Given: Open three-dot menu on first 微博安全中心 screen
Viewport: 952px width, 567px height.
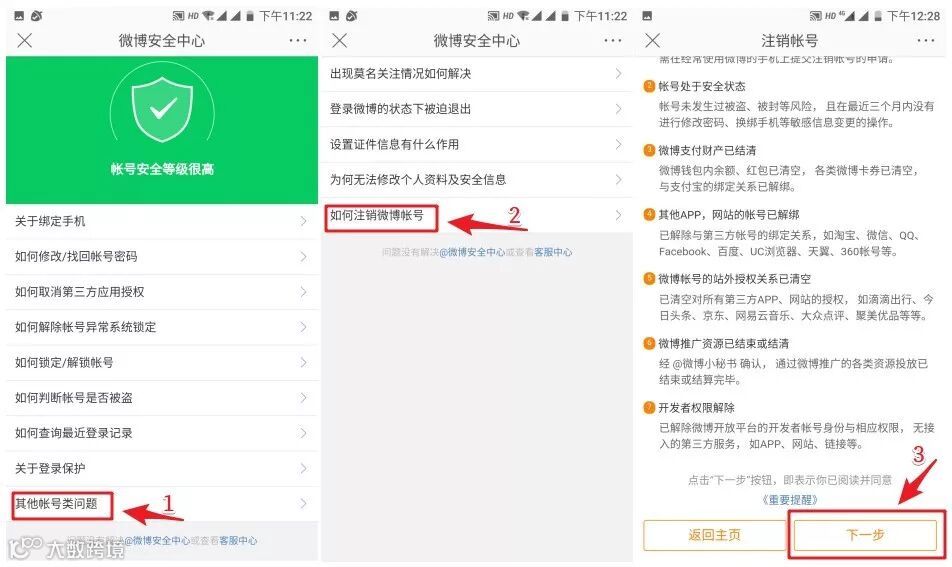Looking at the screenshot, I should pyautogui.click(x=298, y=41).
